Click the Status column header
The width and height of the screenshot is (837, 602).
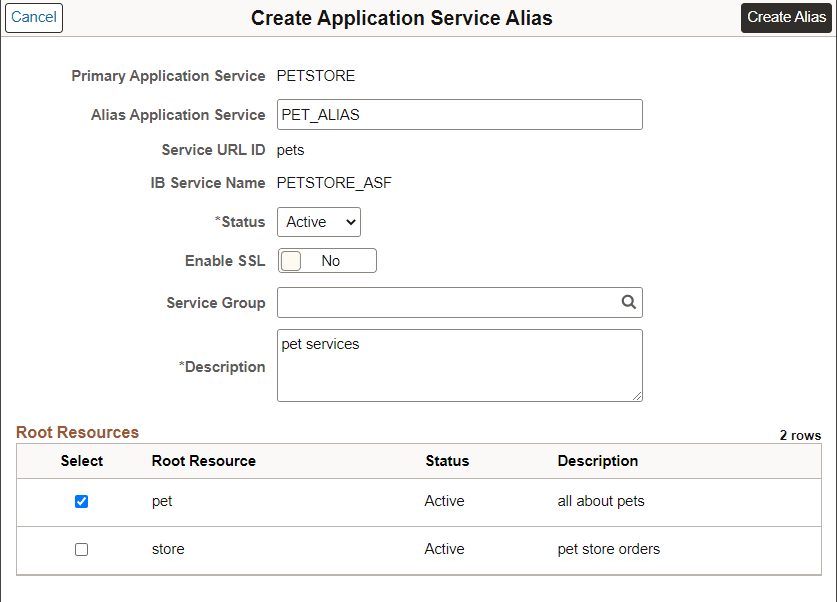tap(446, 461)
